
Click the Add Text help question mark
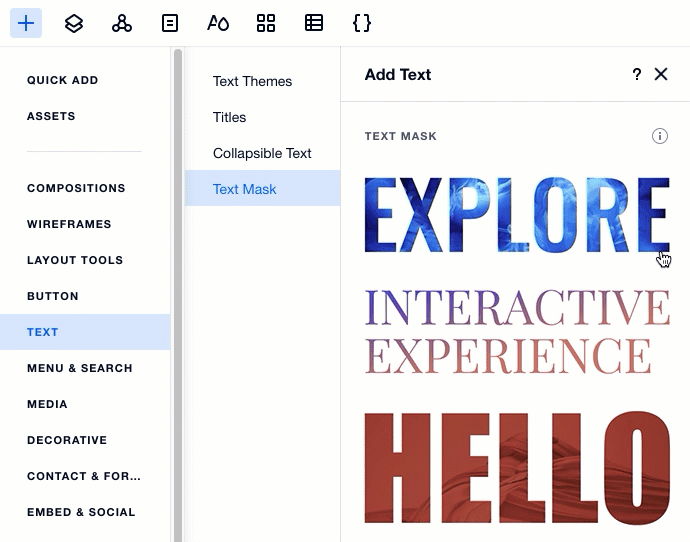(637, 74)
